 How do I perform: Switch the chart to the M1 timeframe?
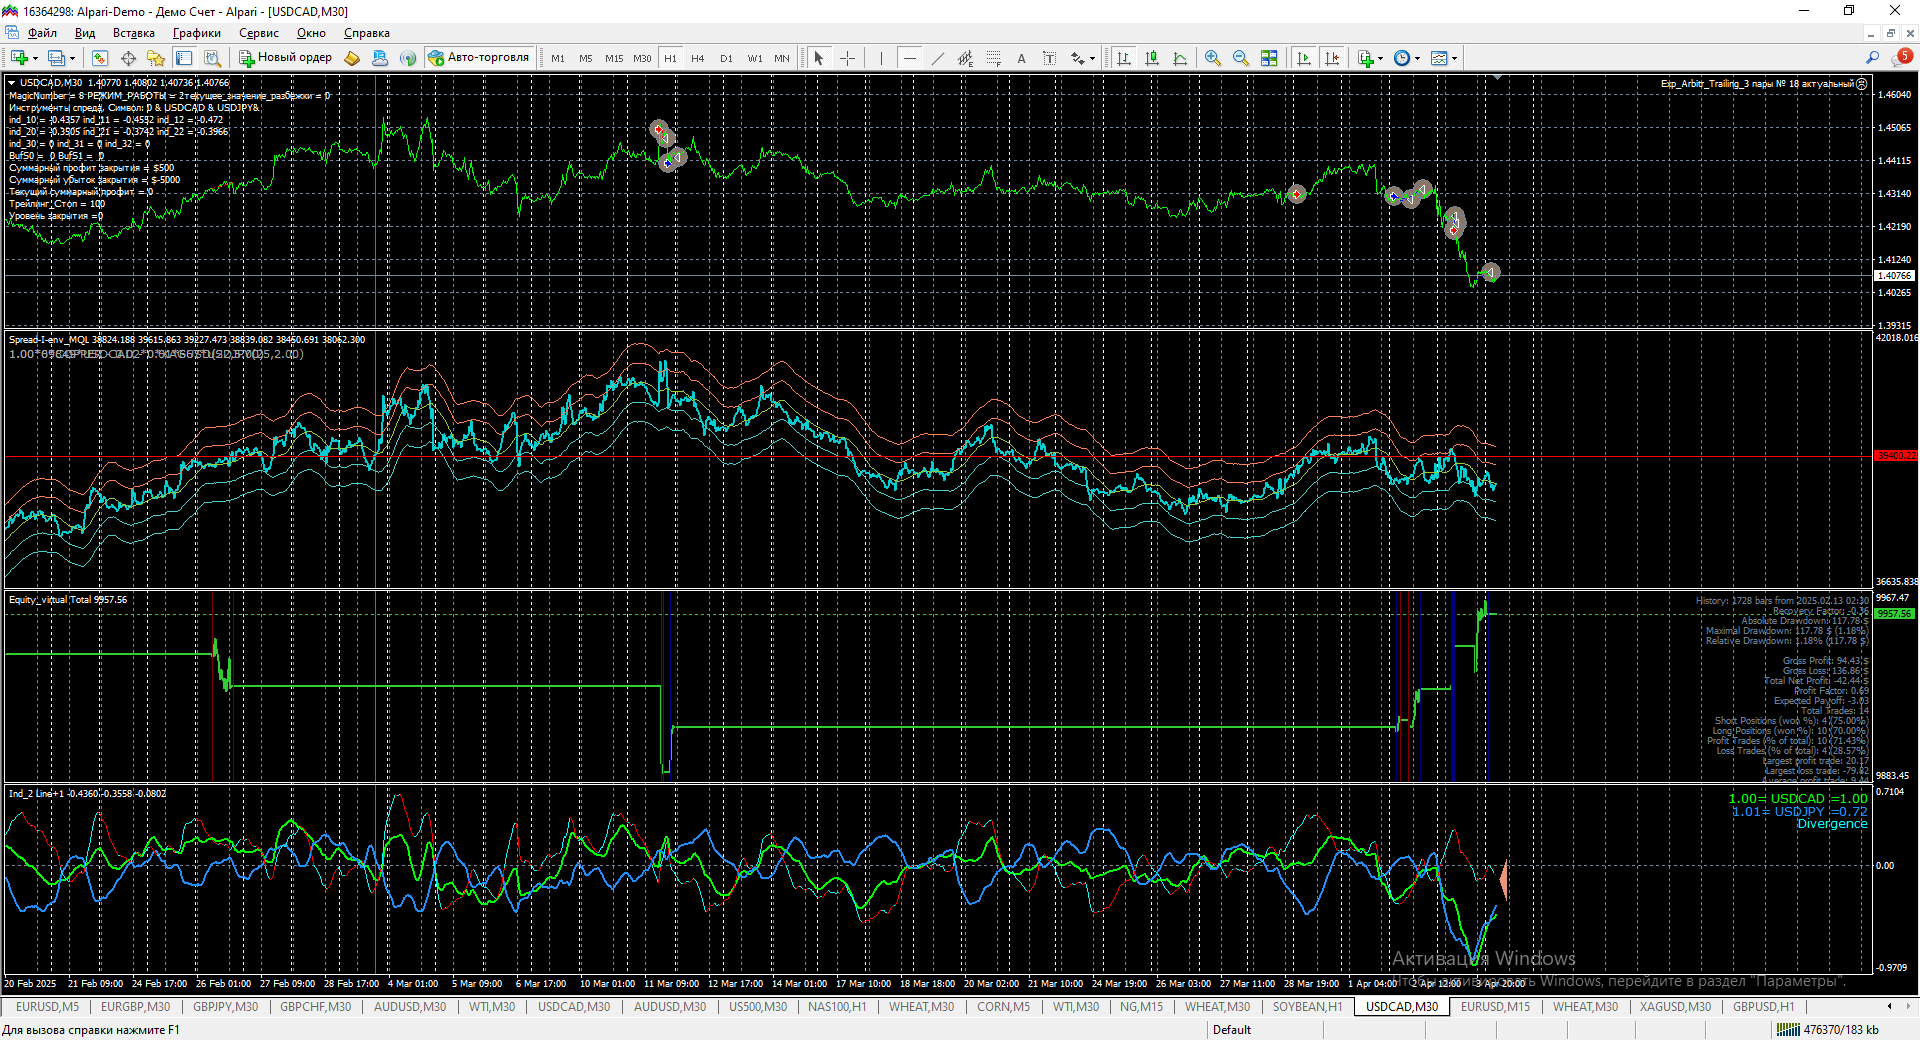pos(557,58)
